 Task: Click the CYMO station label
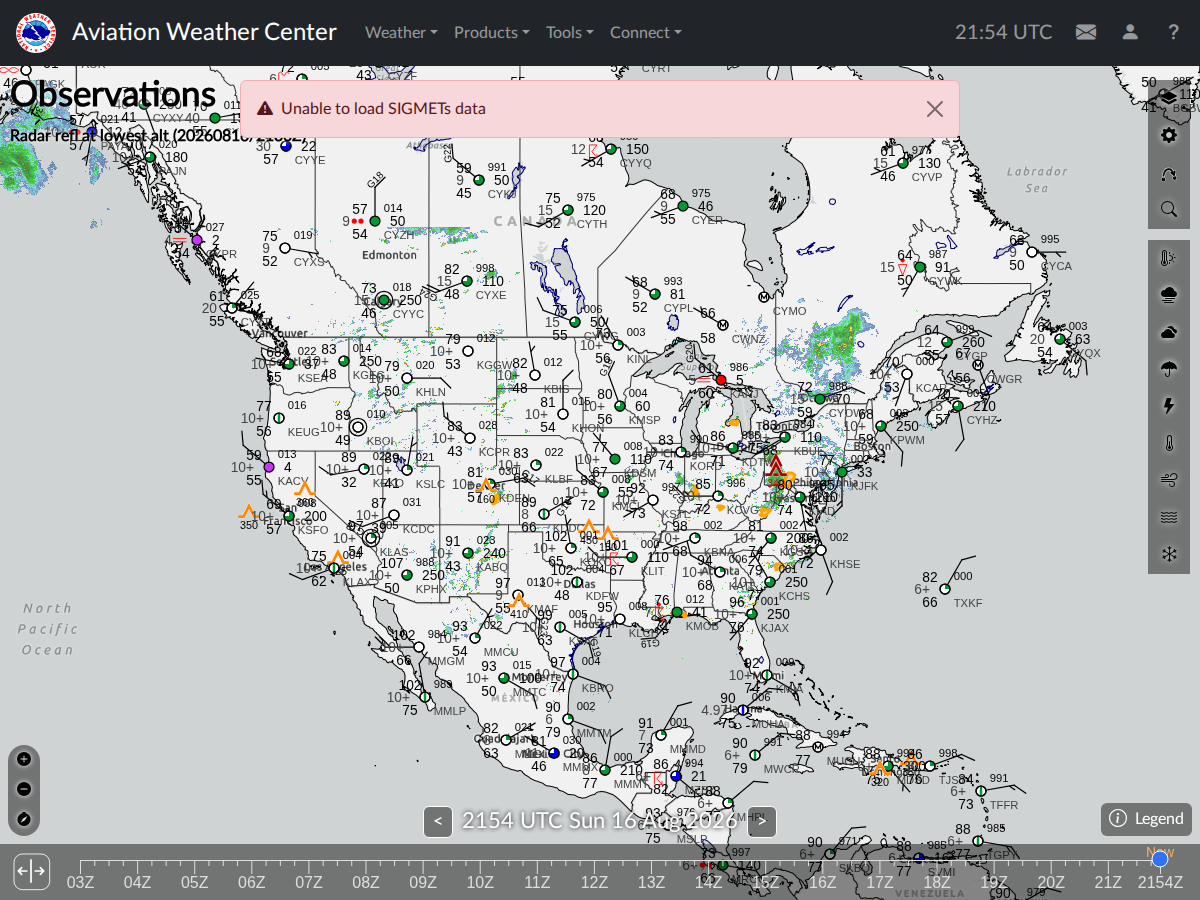(x=790, y=311)
